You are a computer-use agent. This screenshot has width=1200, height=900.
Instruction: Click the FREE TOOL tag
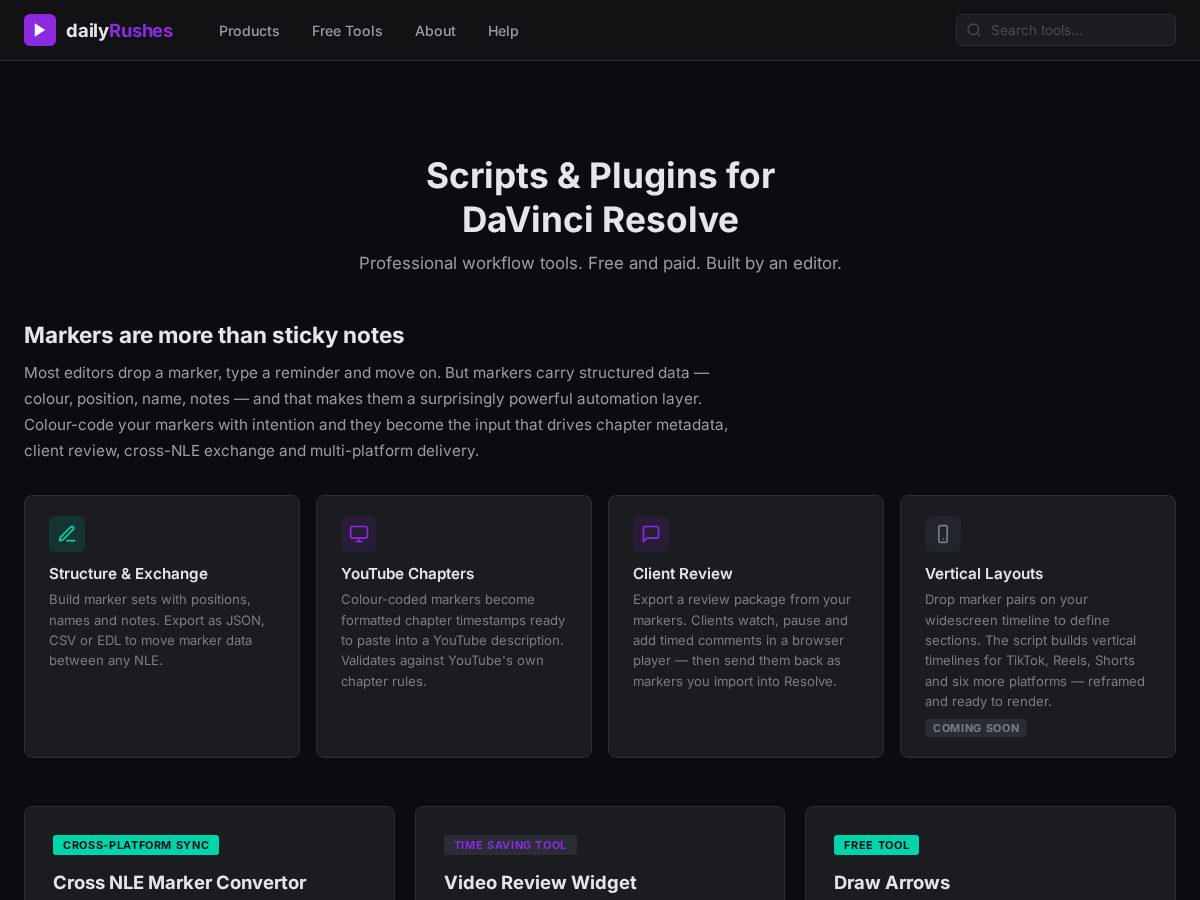tap(876, 845)
